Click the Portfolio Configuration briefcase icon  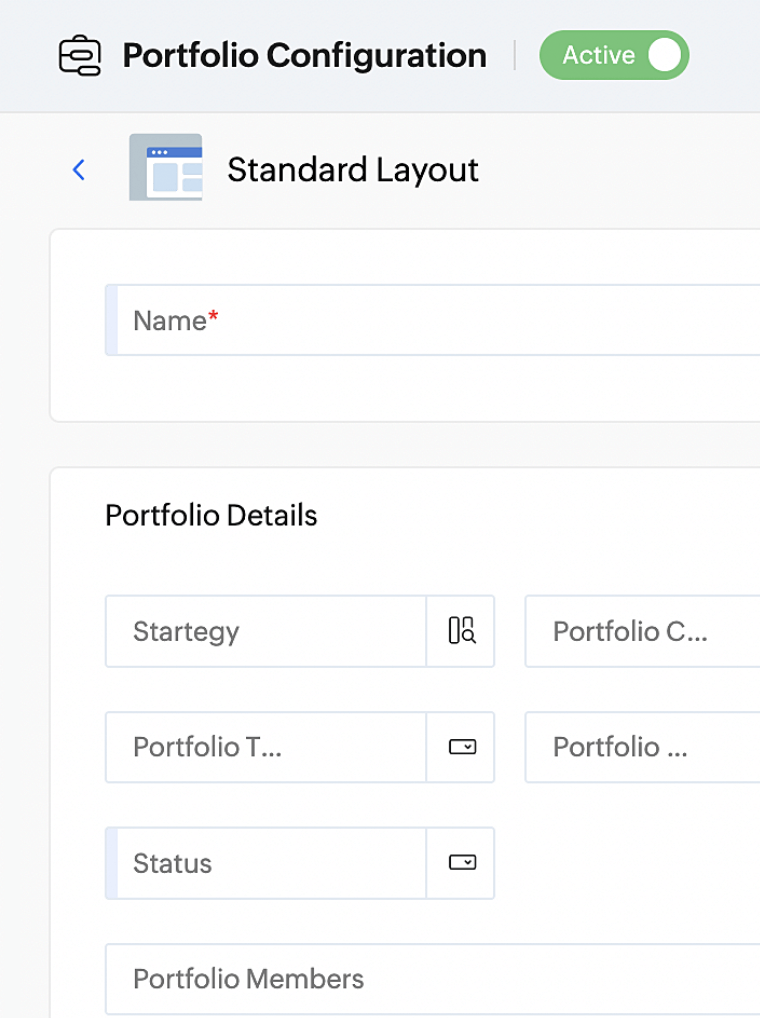pyautogui.click(x=82, y=56)
